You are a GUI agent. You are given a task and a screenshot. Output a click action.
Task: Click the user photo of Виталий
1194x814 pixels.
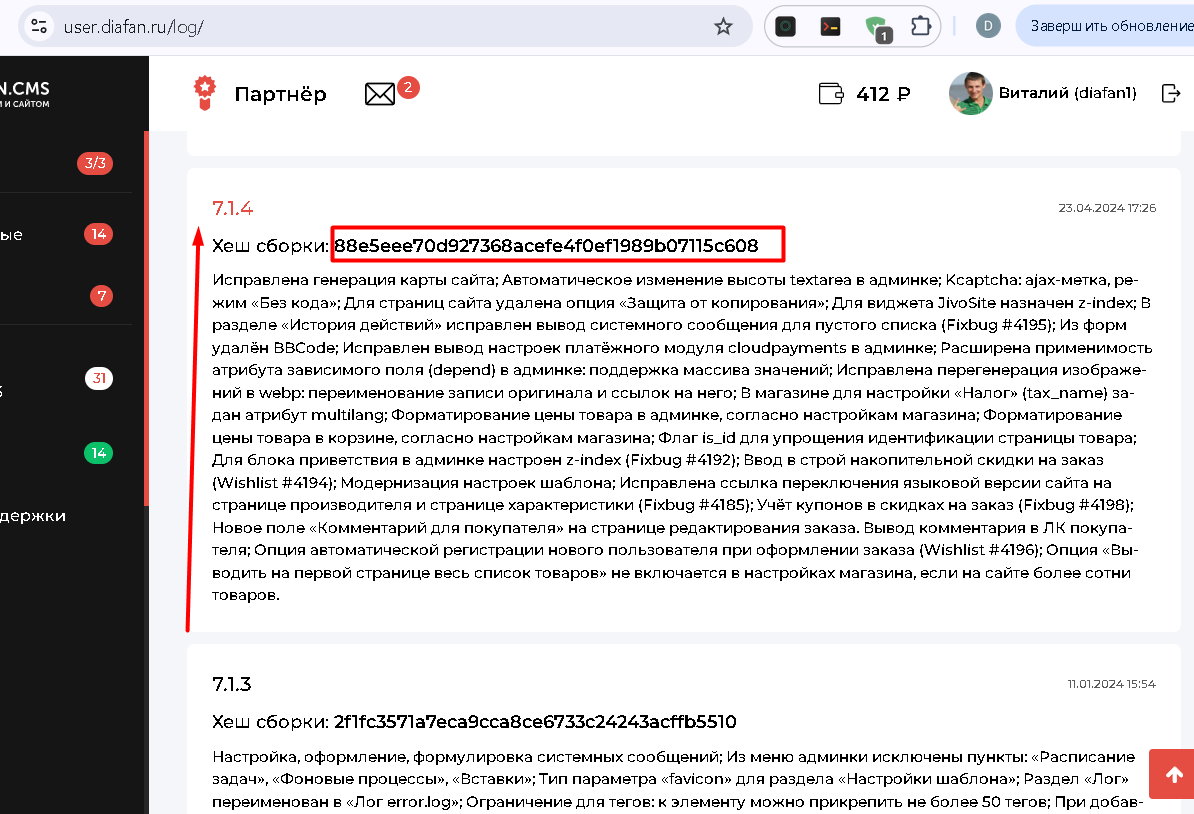tap(970, 94)
